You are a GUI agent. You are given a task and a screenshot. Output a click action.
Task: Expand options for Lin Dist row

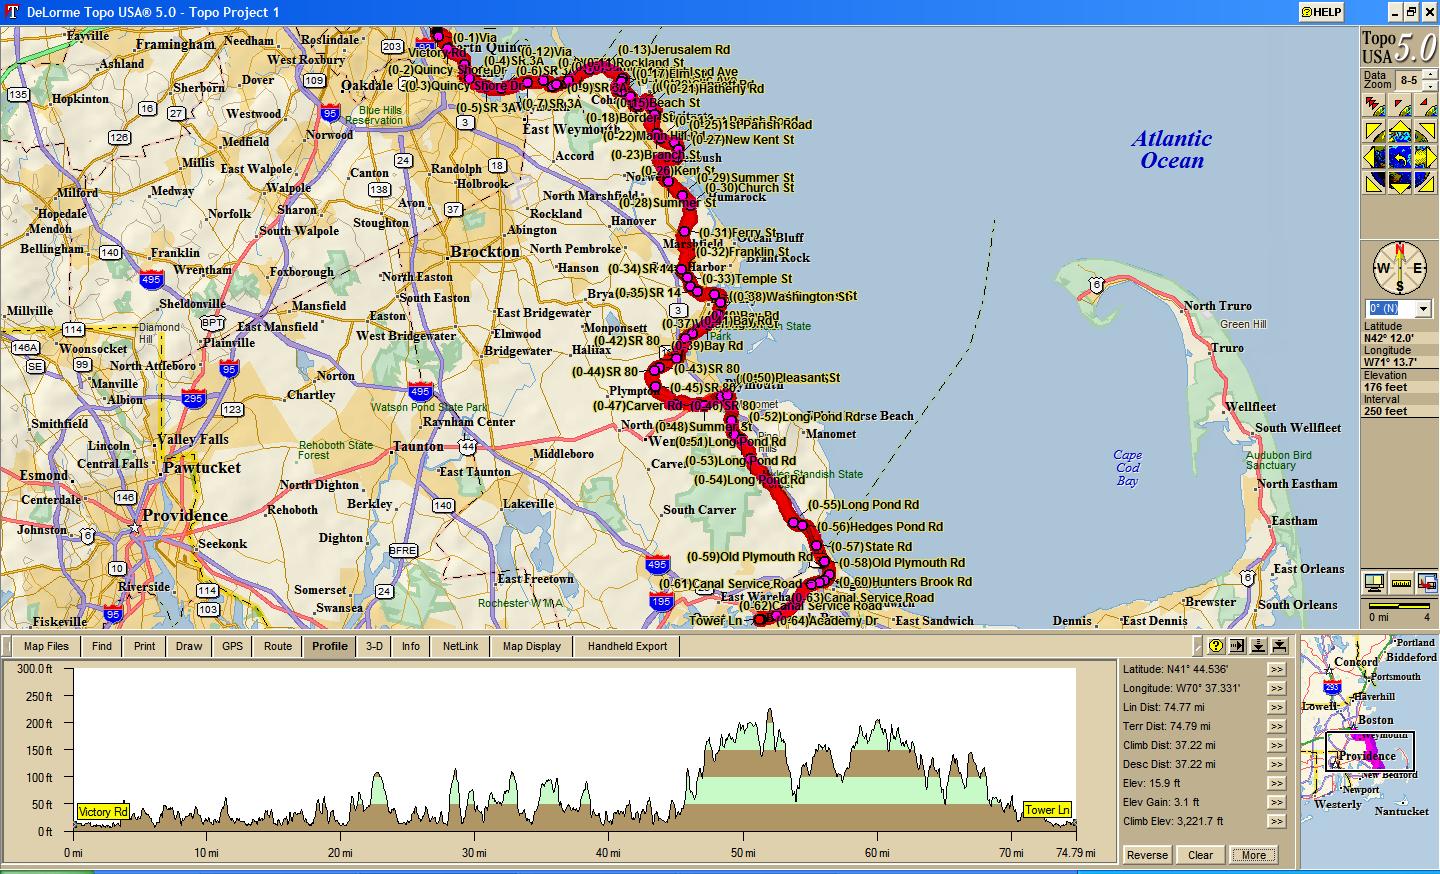(1276, 707)
